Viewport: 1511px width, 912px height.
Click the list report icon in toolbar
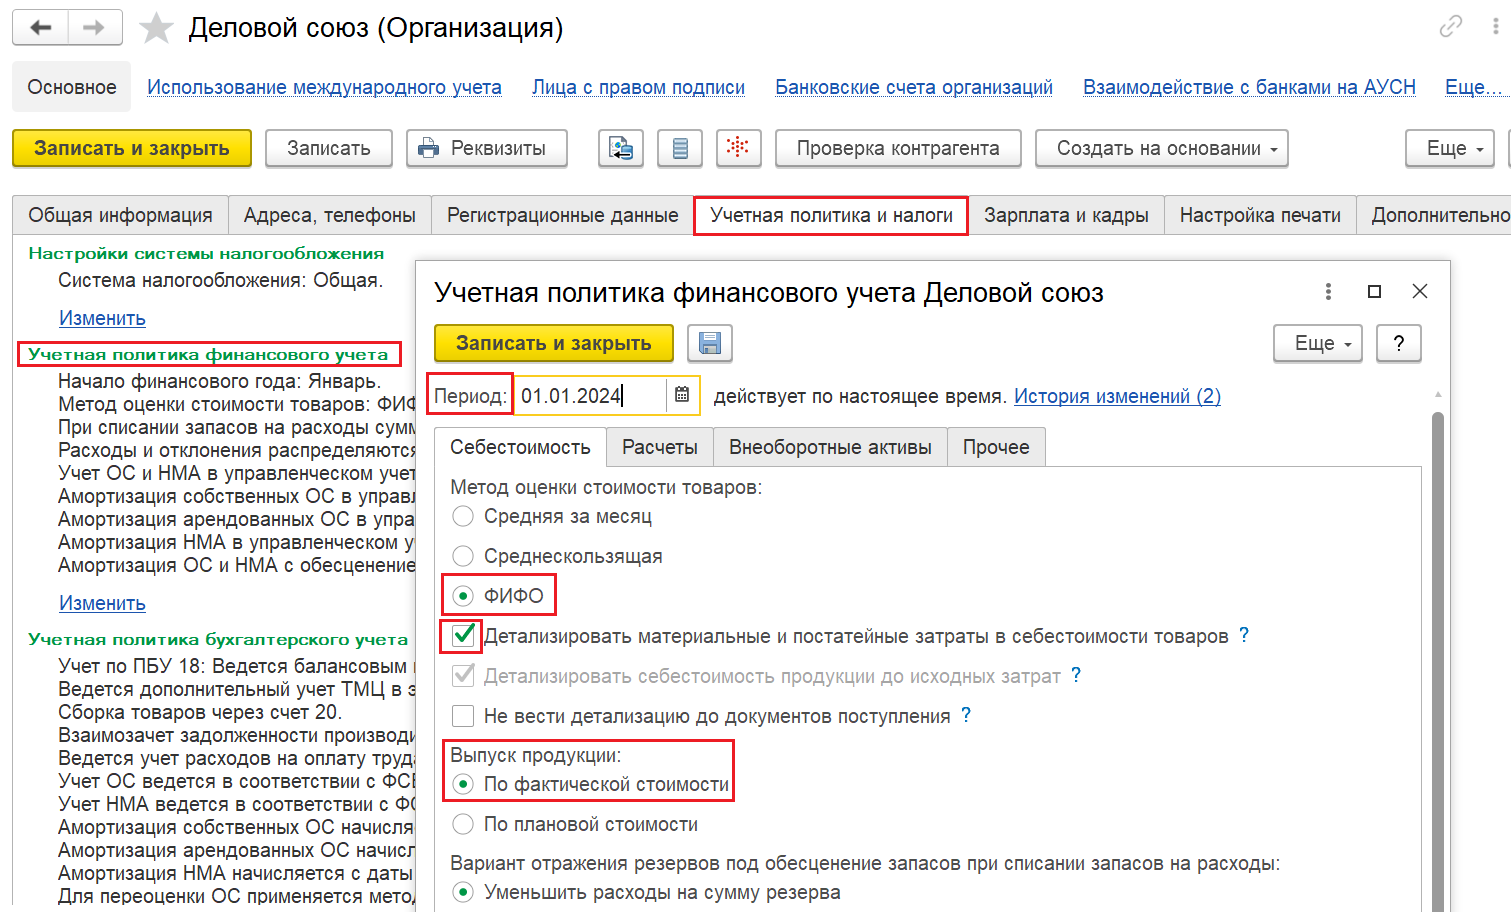click(680, 148)
